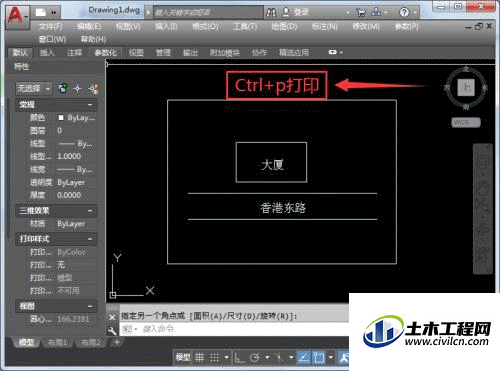
Task: Switch to the 默认 ribbon tab
Action: [20, 52]
